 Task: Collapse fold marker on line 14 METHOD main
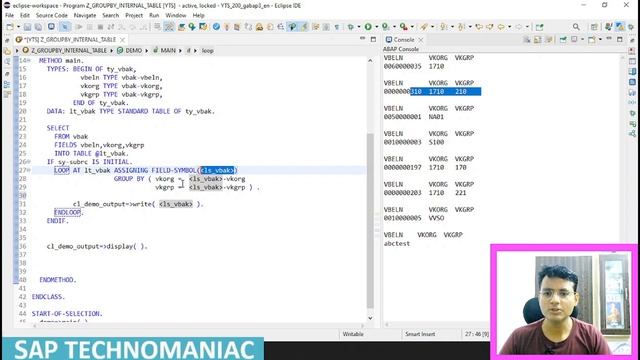29,60
